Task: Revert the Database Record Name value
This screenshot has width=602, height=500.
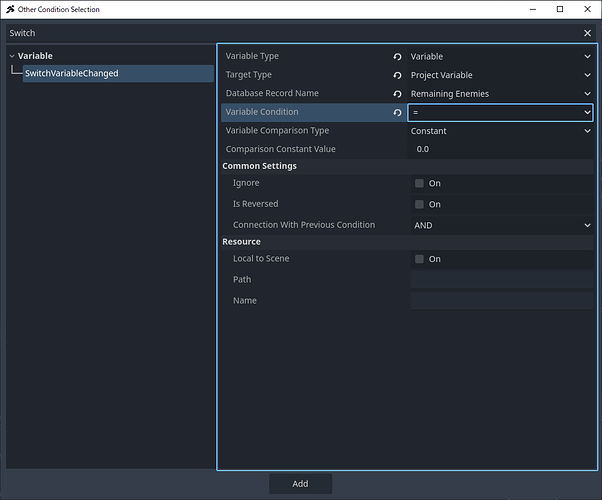Action: coord(398,94)
